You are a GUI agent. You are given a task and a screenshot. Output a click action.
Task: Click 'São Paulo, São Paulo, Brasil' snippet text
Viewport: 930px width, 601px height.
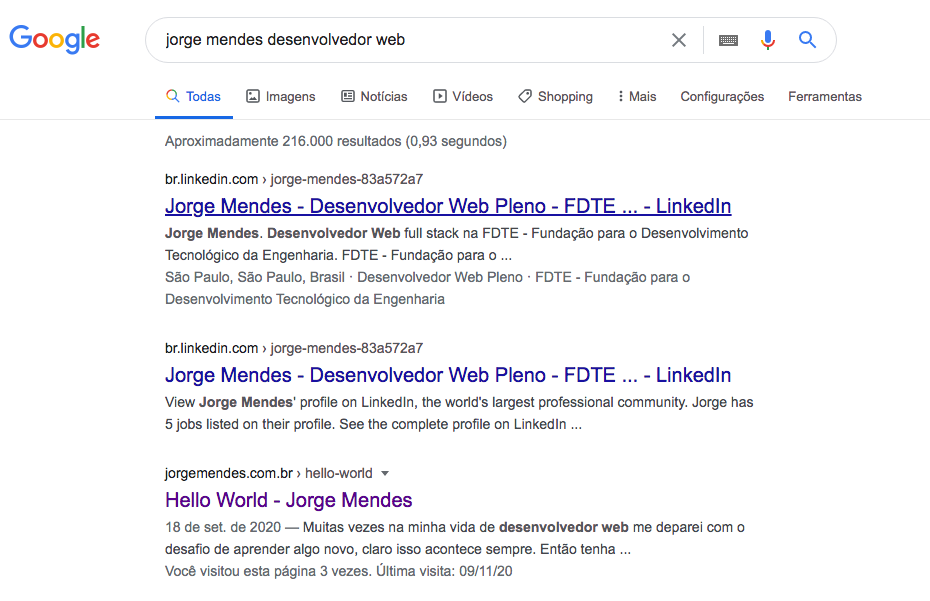pos(254,277)
